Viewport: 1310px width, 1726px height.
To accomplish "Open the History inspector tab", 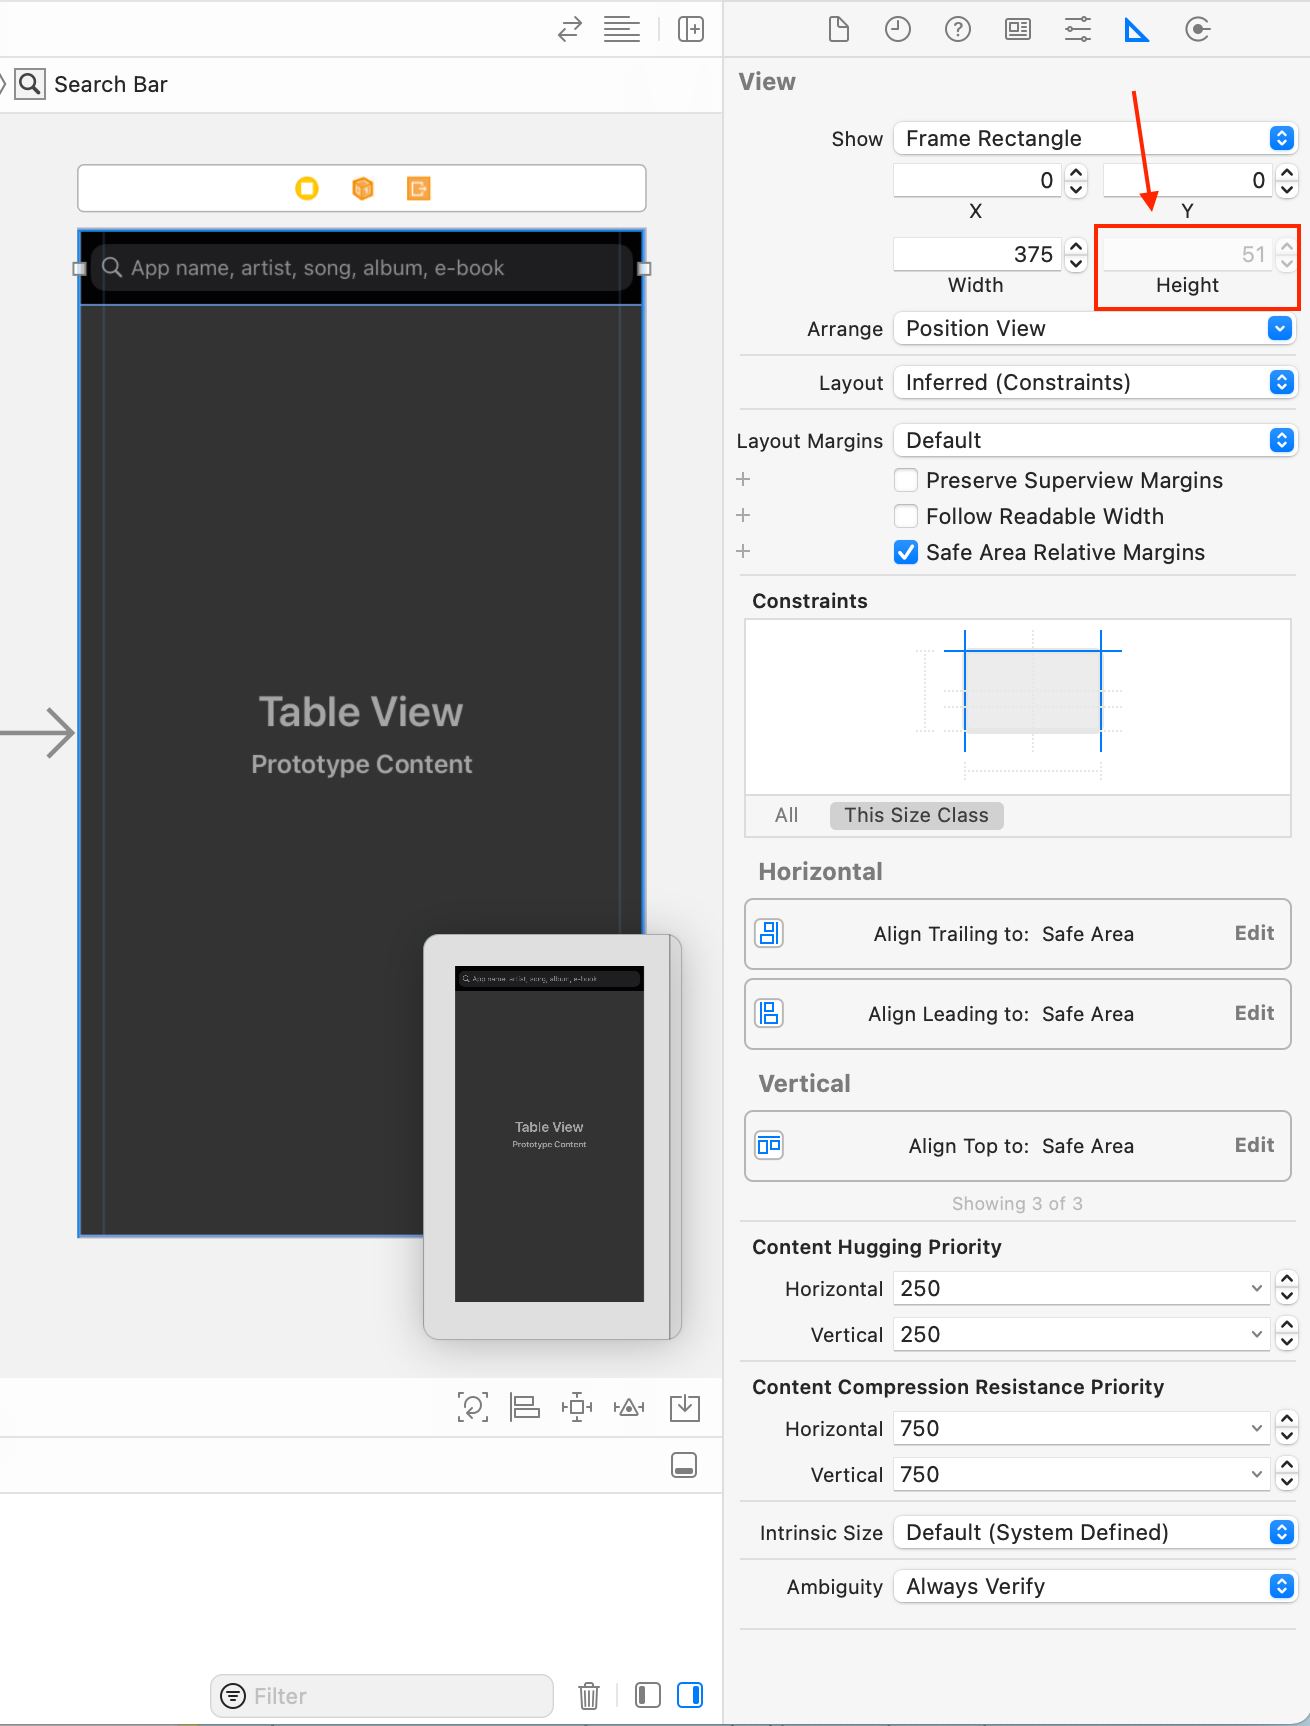I will point(898,30).
